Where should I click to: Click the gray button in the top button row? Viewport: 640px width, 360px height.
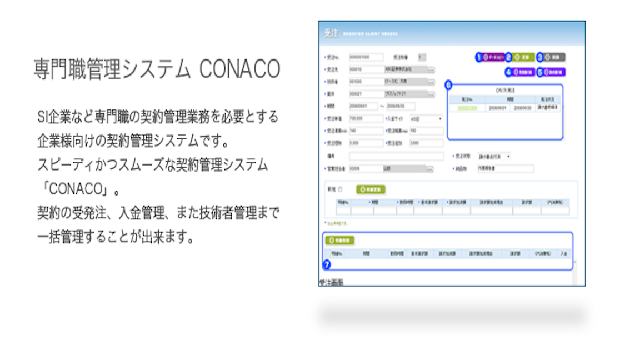554,58
